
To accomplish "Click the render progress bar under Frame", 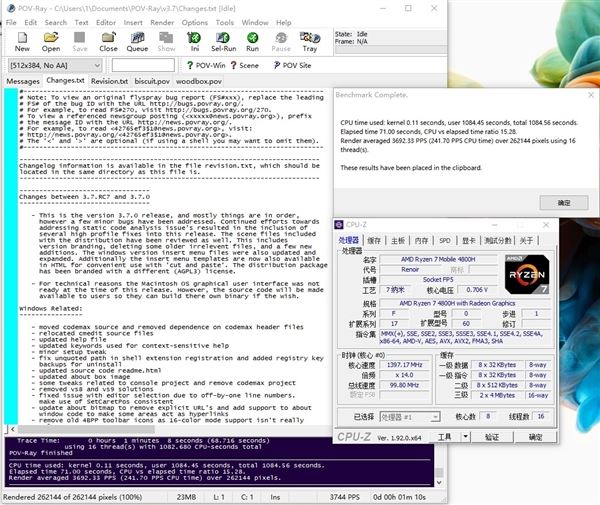I will click(x=390, y=50).
